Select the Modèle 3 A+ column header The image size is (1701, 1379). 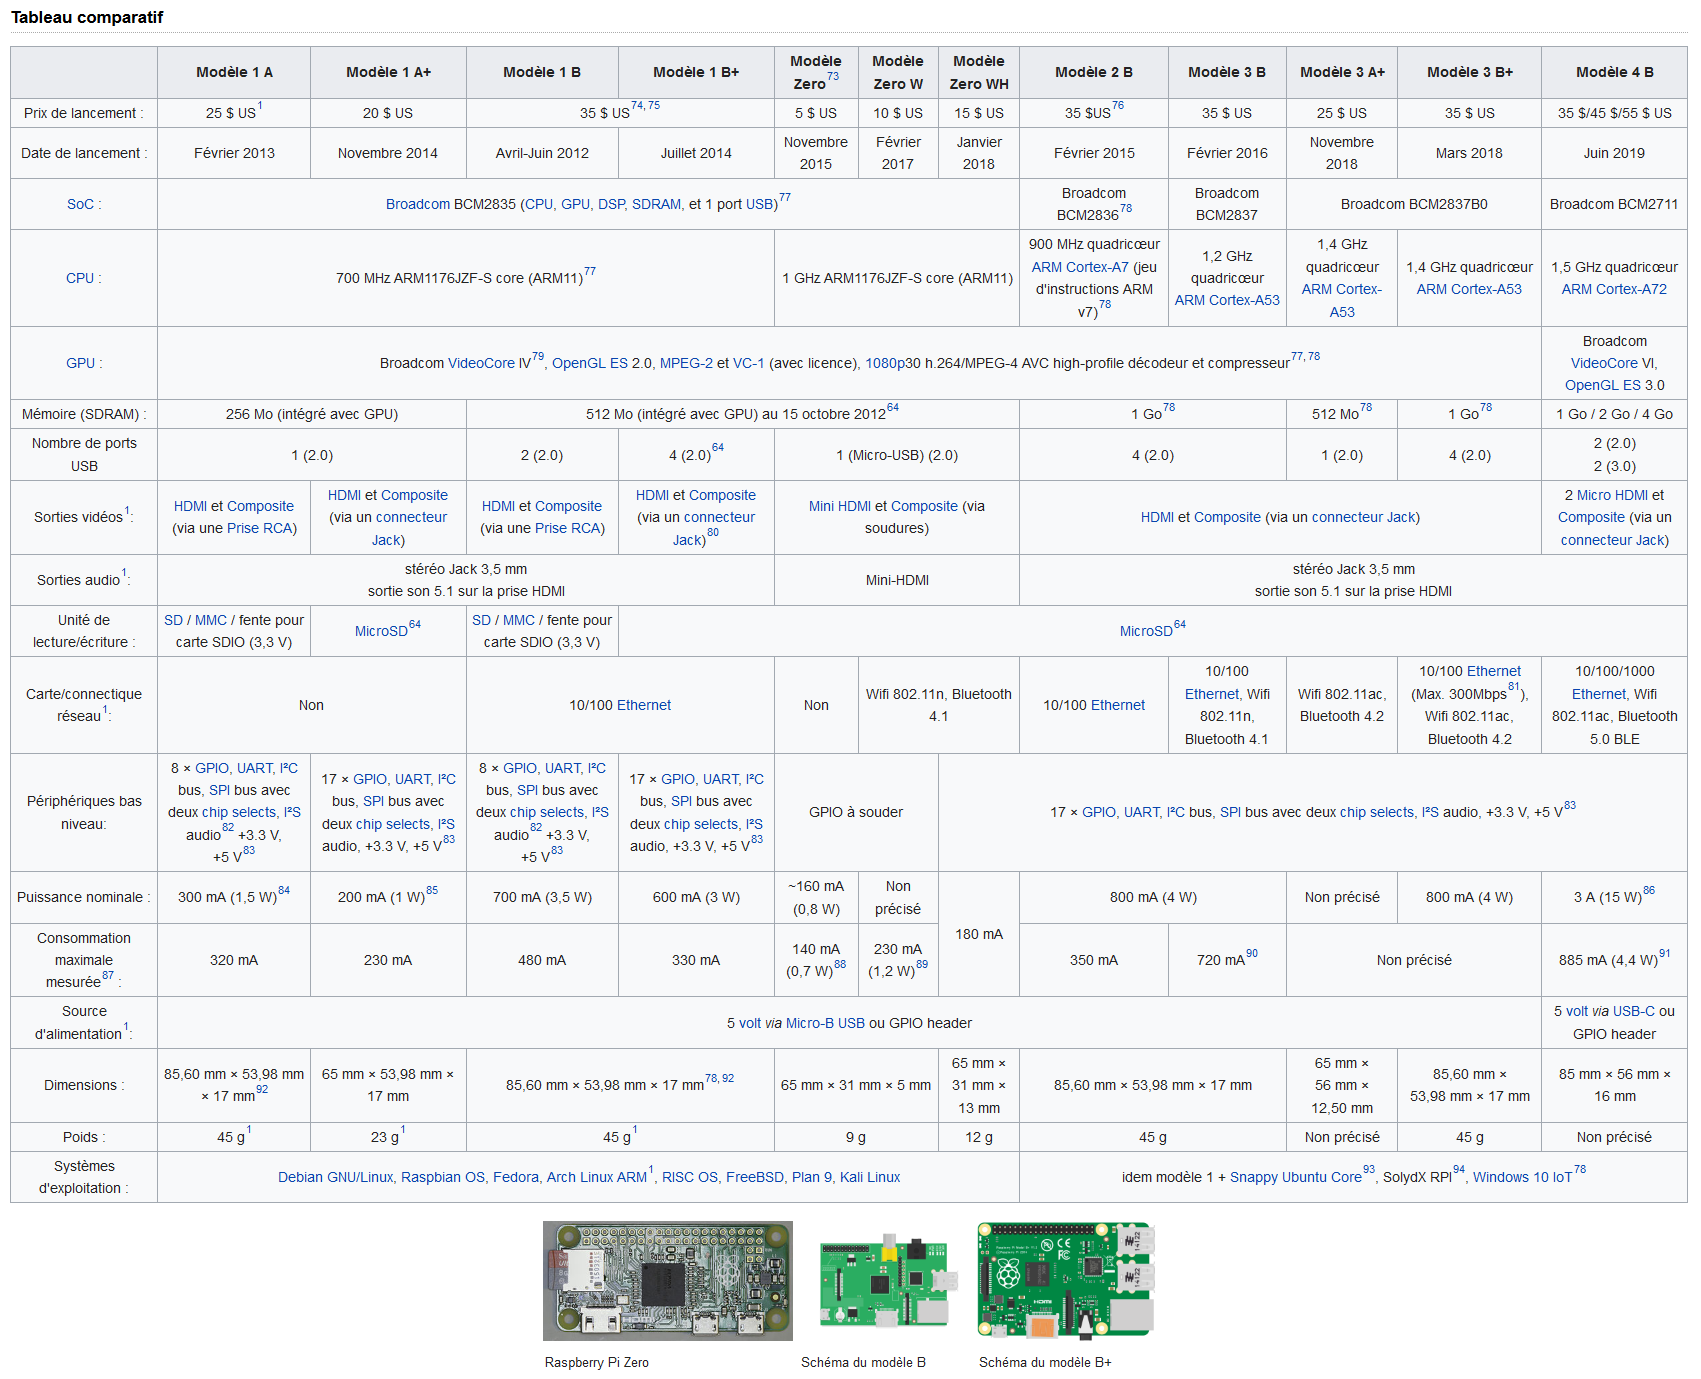pos(1342,72)
